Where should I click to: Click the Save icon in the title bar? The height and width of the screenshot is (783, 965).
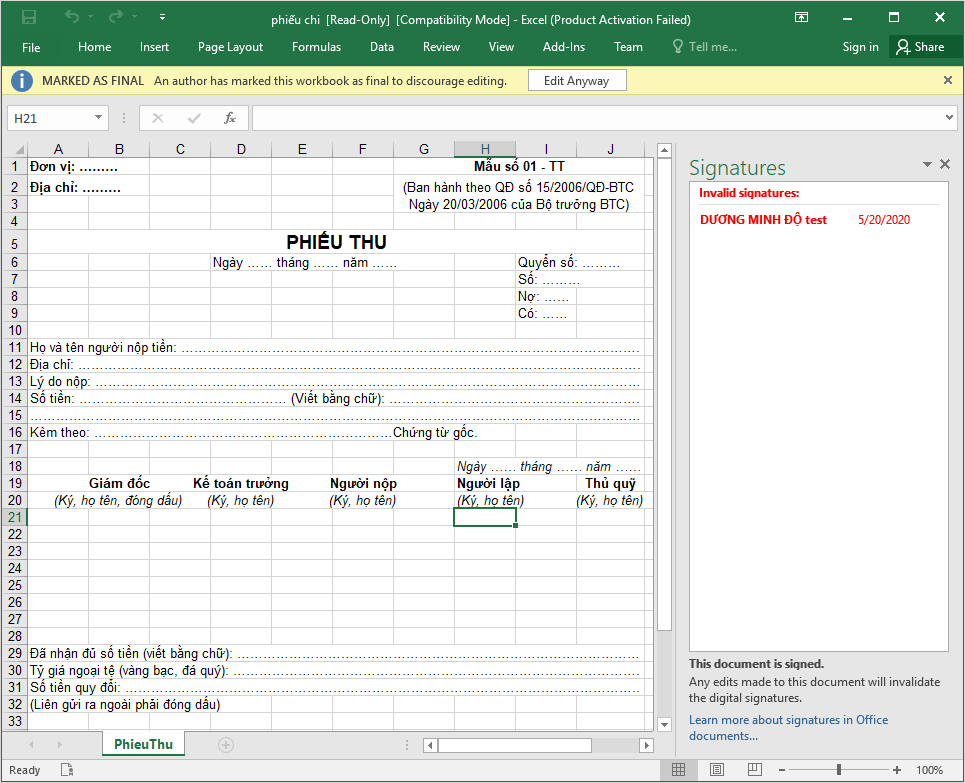[x=29, y=17]
